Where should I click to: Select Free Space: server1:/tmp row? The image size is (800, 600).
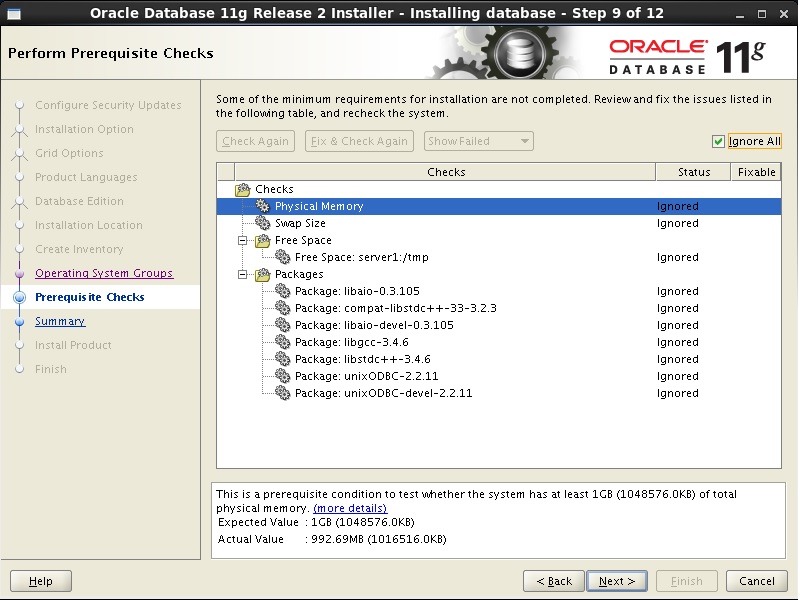click(498, 257)
